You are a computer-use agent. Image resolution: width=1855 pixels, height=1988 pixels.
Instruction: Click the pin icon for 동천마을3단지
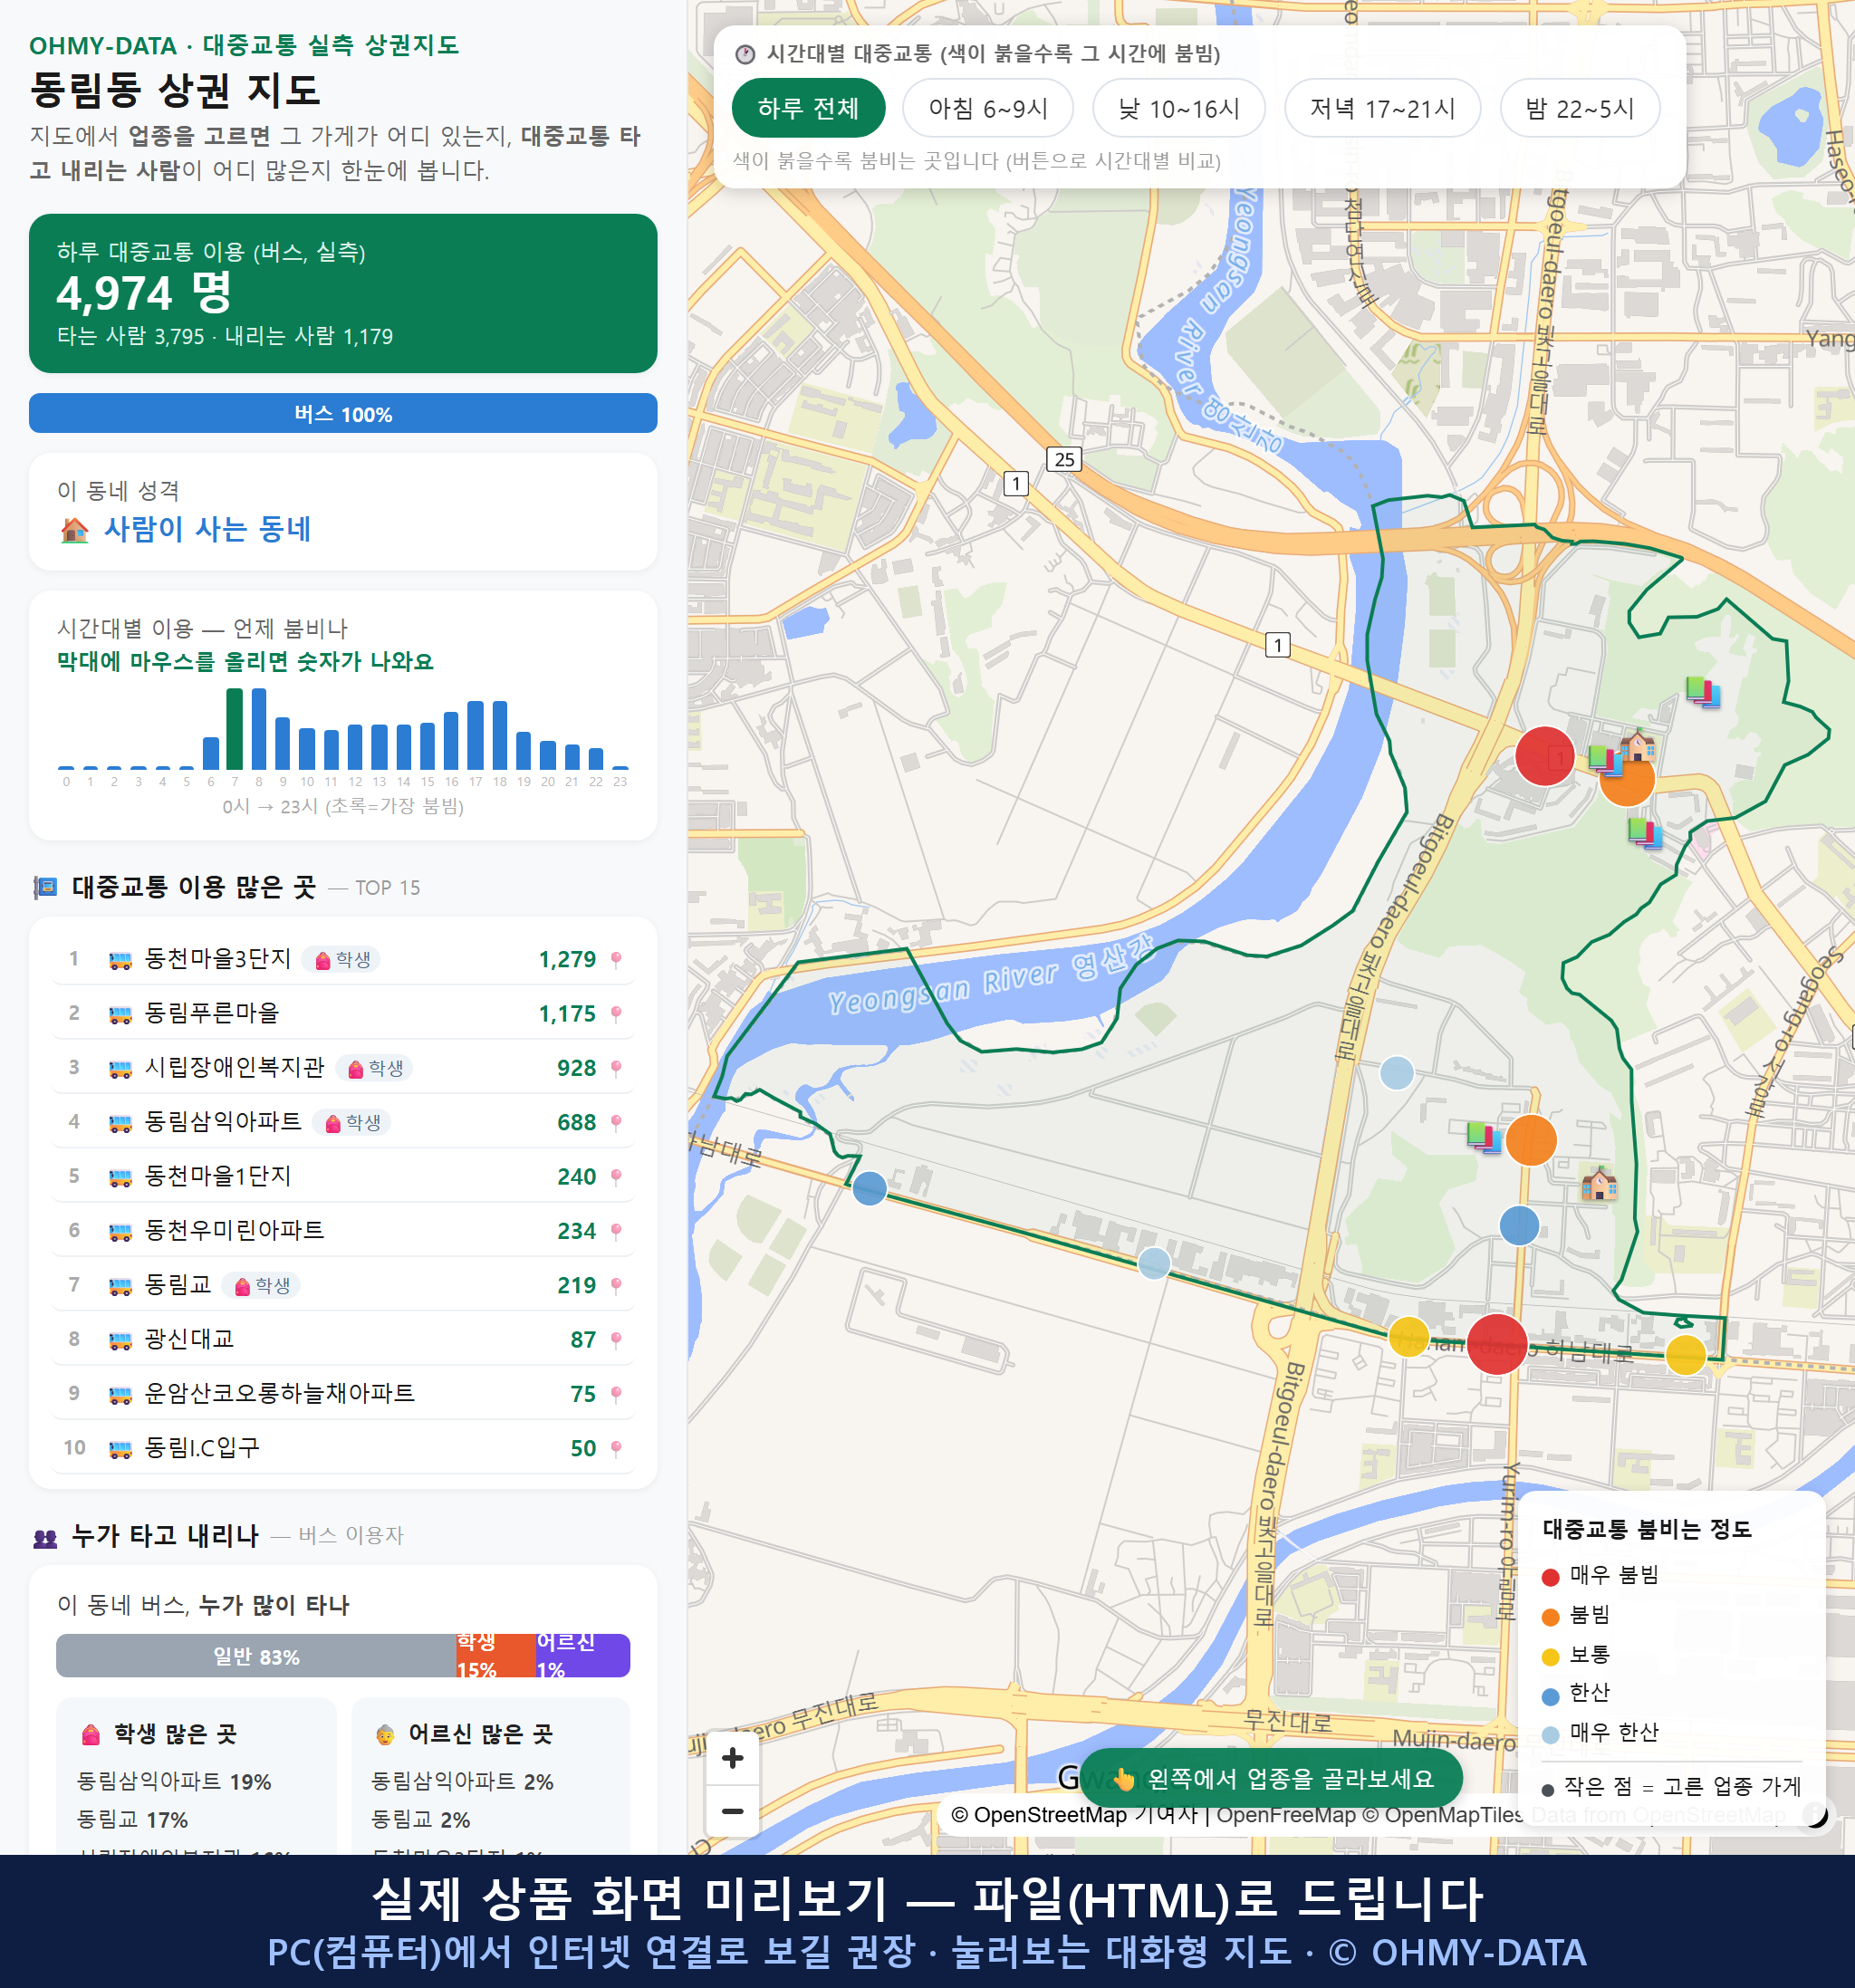tap(616, 960)
